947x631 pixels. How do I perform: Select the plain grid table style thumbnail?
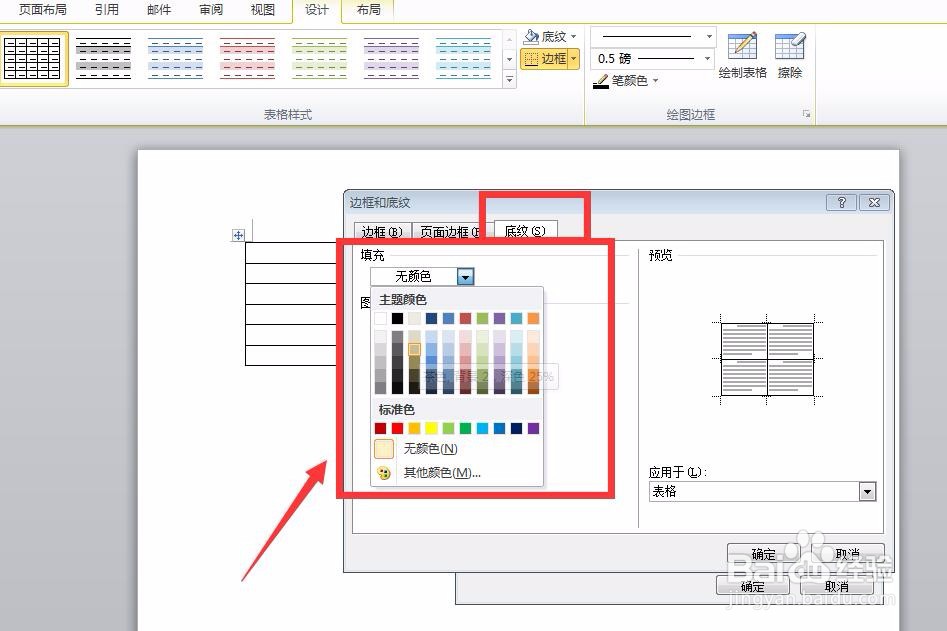33,59
